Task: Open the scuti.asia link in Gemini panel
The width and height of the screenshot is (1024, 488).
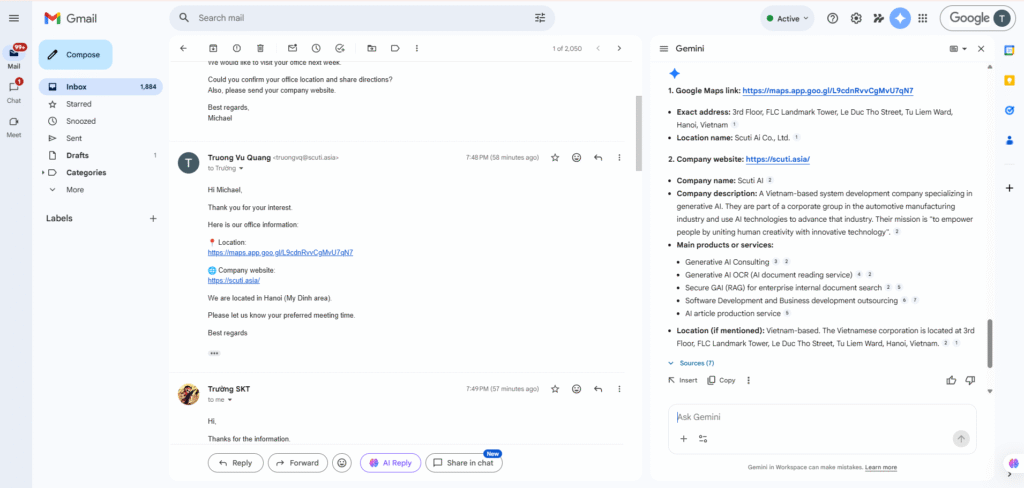Action: click(x=777, y=159)
